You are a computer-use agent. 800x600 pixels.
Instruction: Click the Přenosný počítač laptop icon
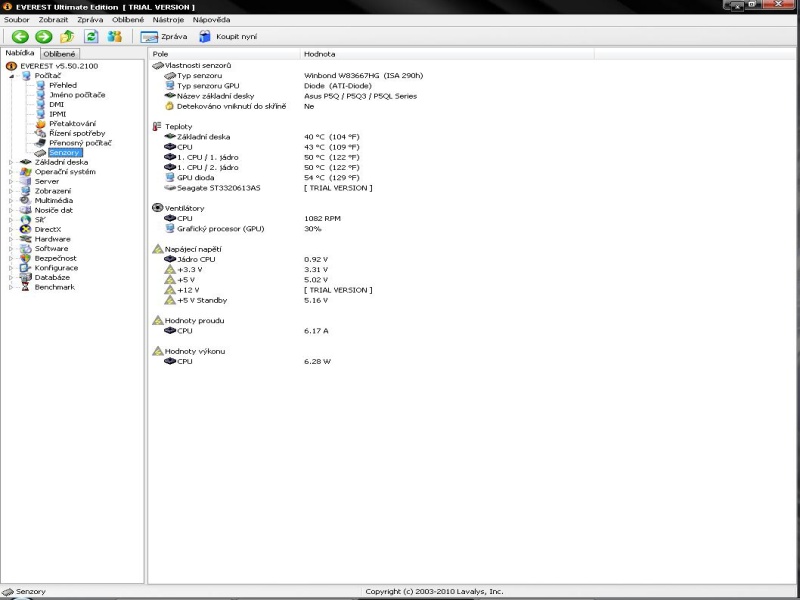tap(40, 143)
